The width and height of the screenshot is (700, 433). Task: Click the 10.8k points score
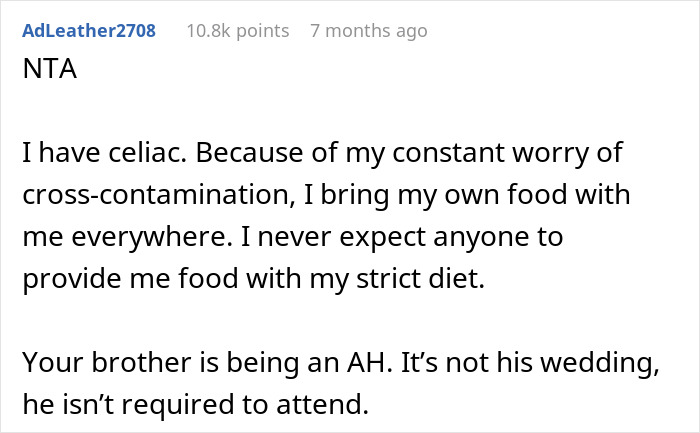tap(237, 31)
